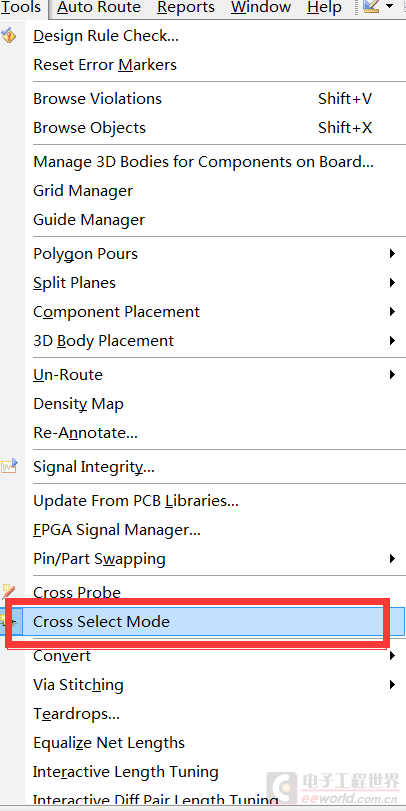Open the dropdown arrow beside the toolbar icon

[x=389, y=7]
